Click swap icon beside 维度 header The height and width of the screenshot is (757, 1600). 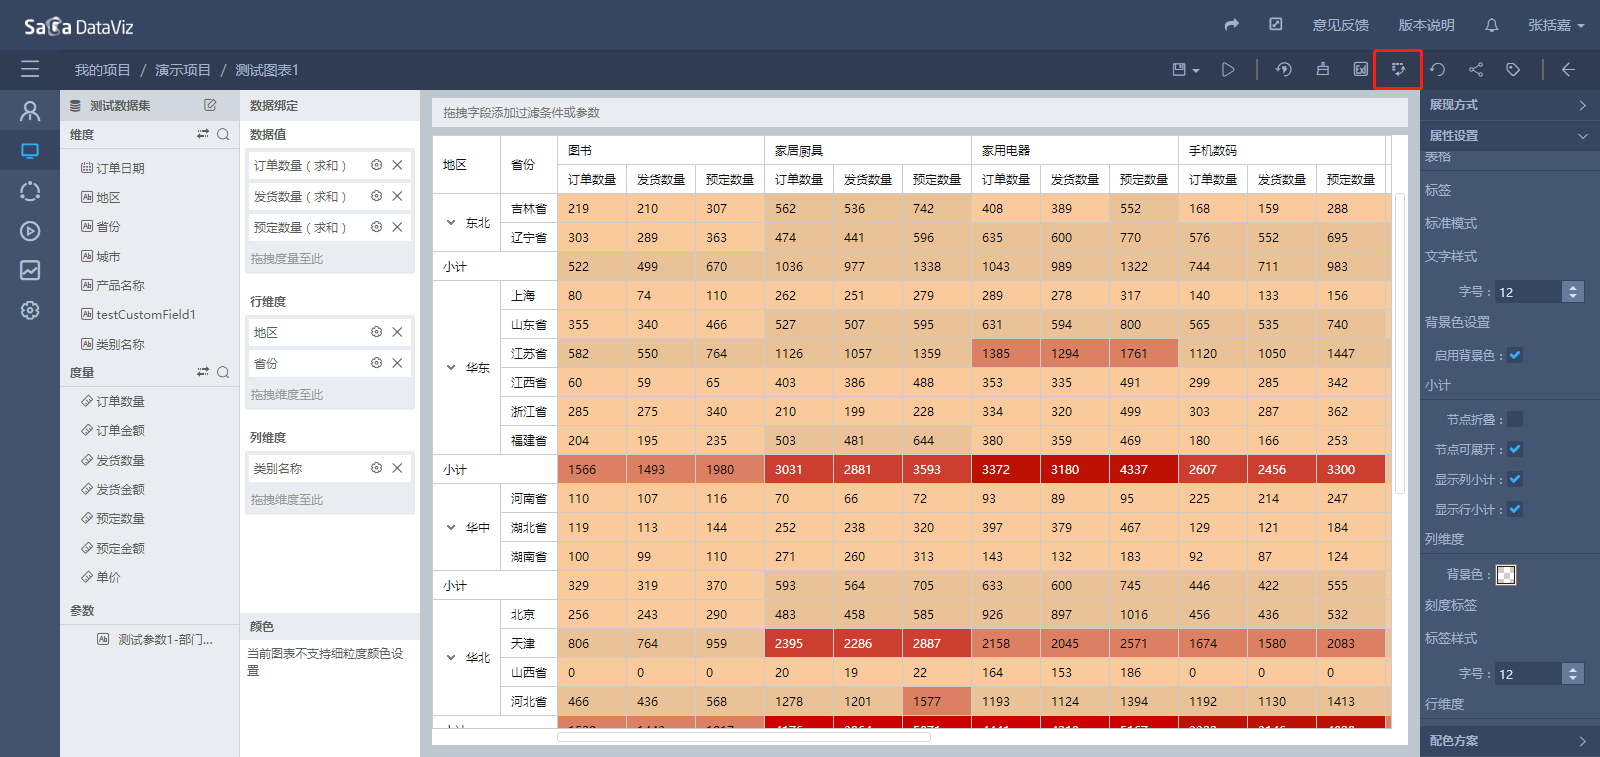203,134
